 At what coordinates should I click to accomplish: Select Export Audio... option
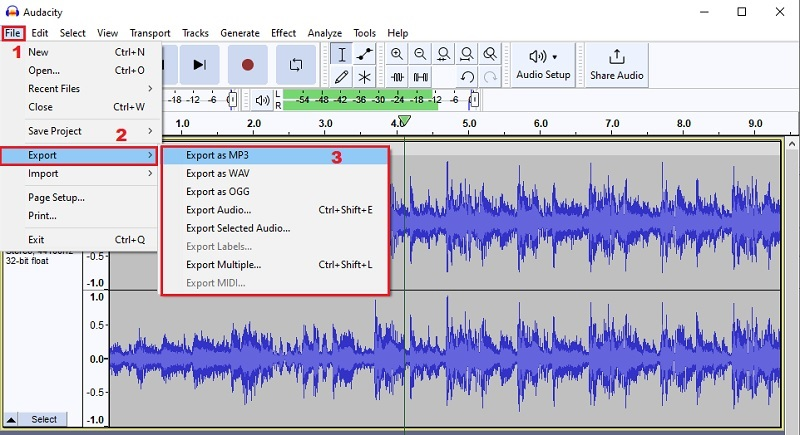click(x=275, y=210)
